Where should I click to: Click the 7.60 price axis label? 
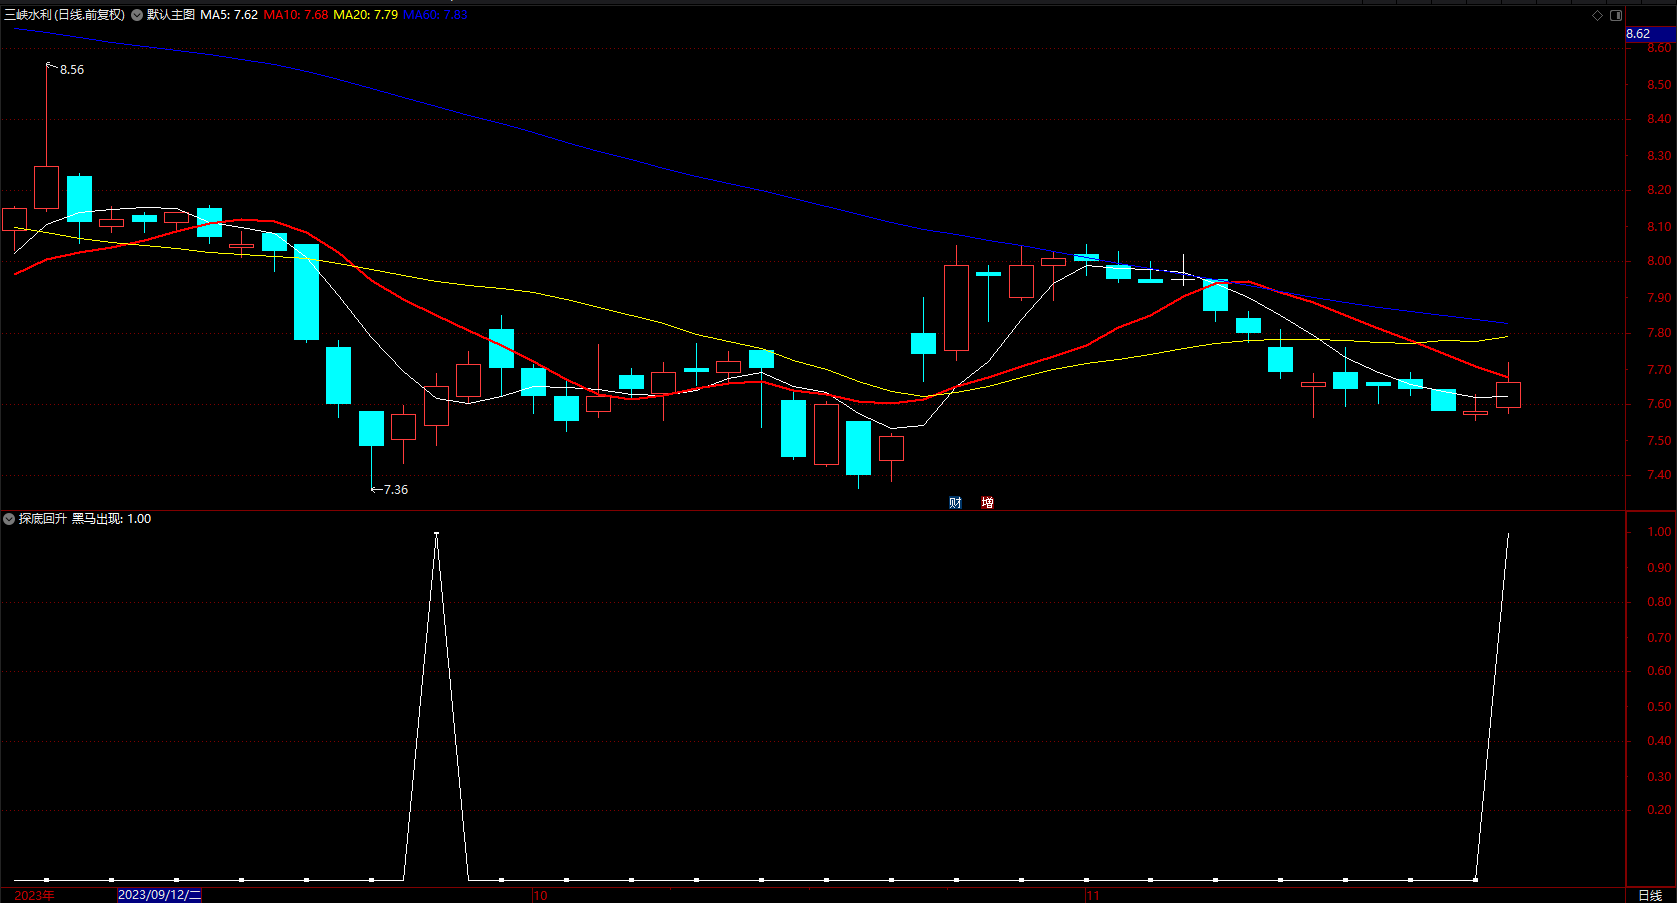pos(1659,405)
